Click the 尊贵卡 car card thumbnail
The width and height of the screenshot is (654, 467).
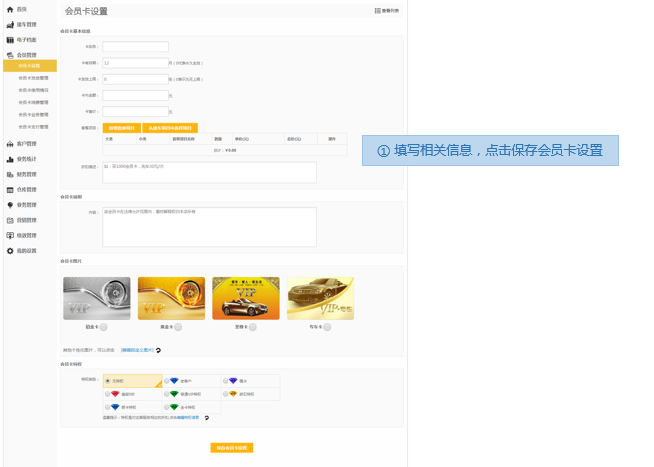coord(246,298)
